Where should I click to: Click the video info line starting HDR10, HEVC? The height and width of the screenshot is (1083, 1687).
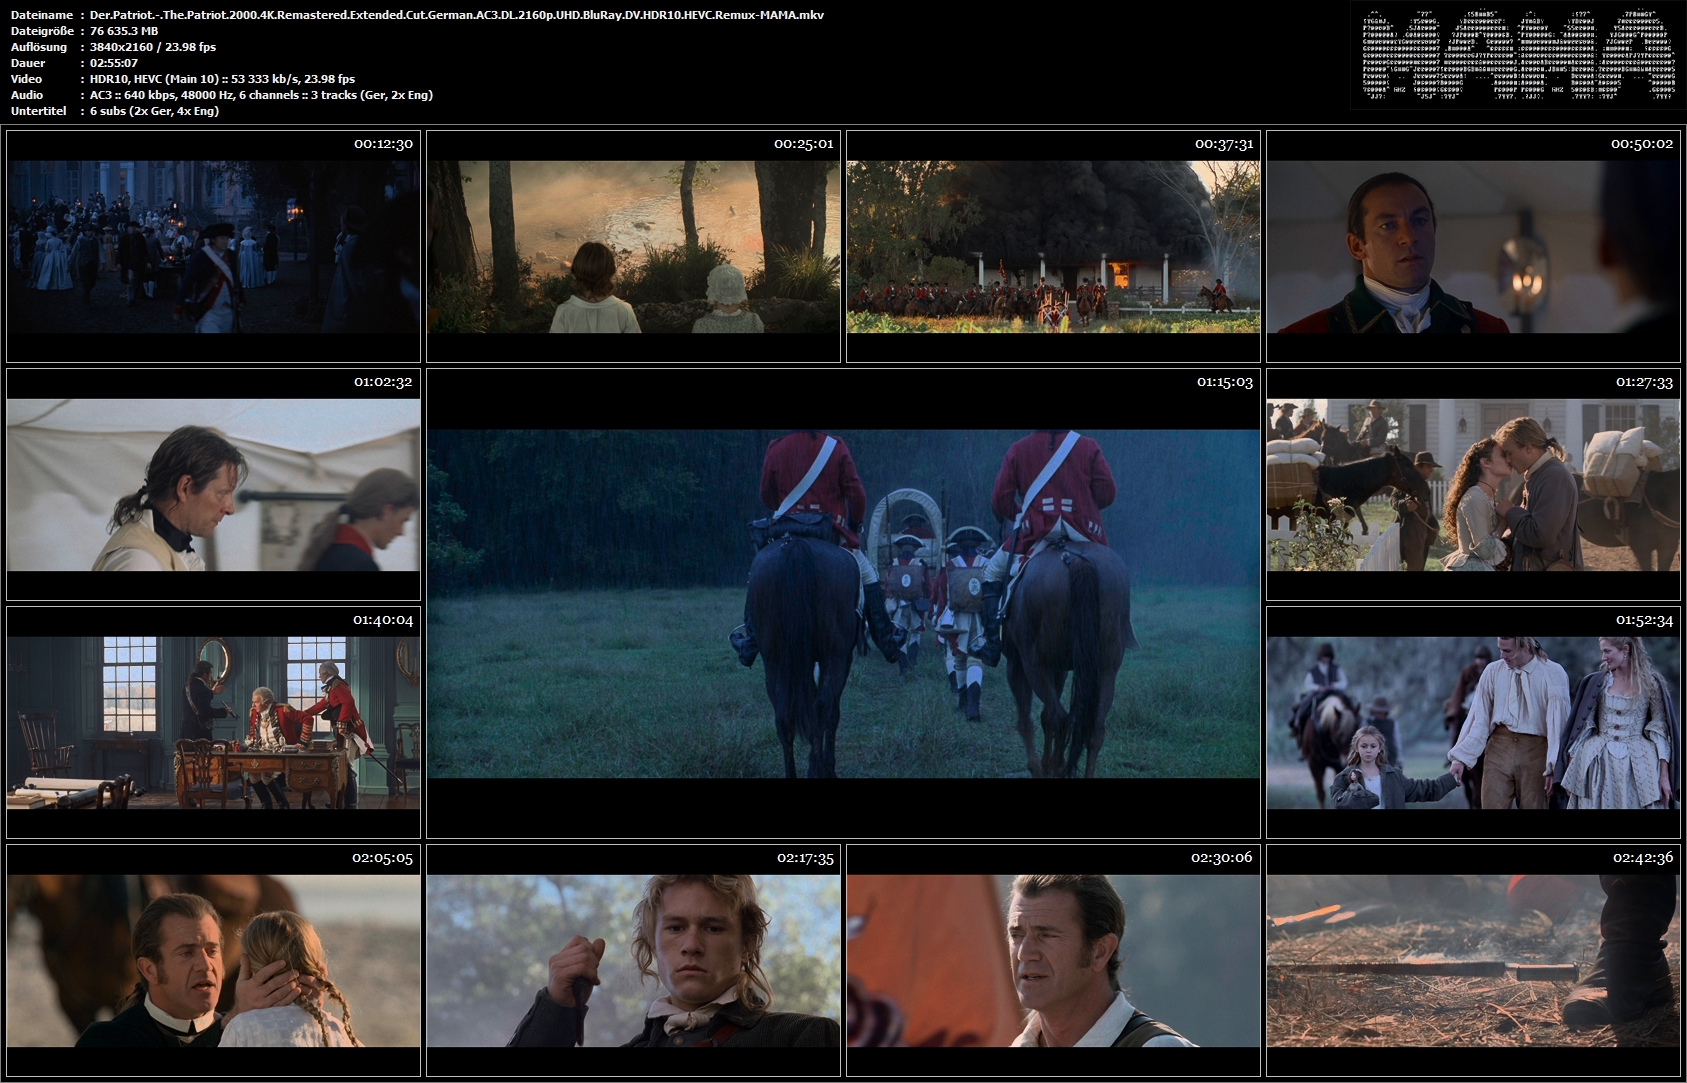pos(222,79)
